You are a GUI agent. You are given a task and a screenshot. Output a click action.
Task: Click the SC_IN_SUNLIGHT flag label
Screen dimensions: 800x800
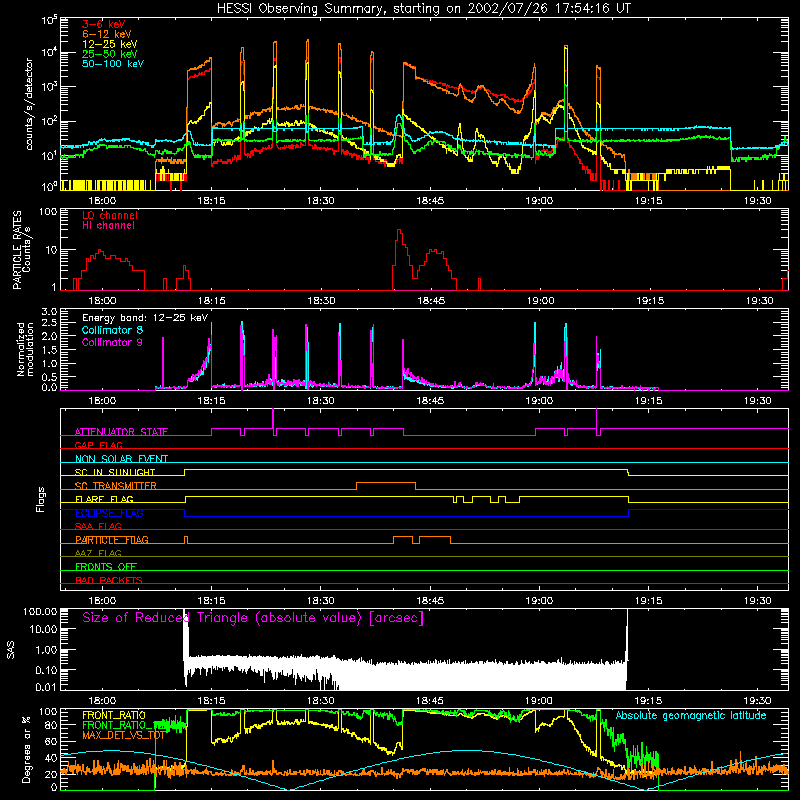[x=115, y=472]
